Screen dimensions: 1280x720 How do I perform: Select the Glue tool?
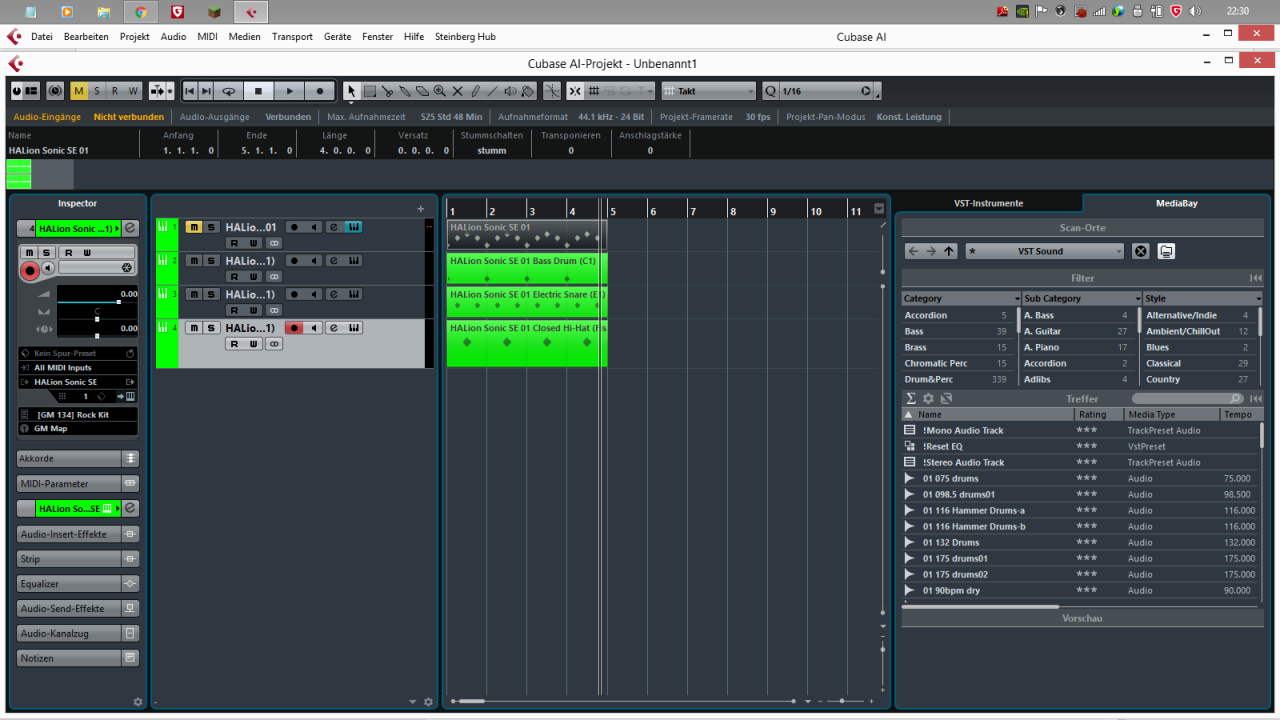pyautogui.click(x=405, y=91)
